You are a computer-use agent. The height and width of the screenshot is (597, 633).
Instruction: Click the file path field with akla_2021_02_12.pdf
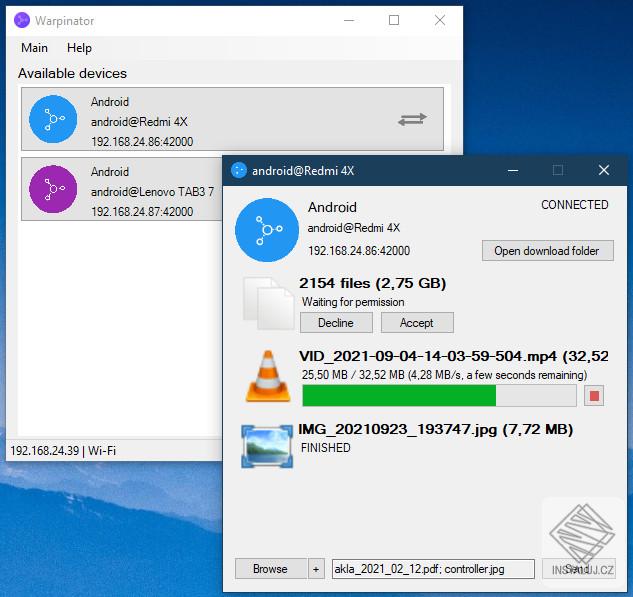coord(433,569)
